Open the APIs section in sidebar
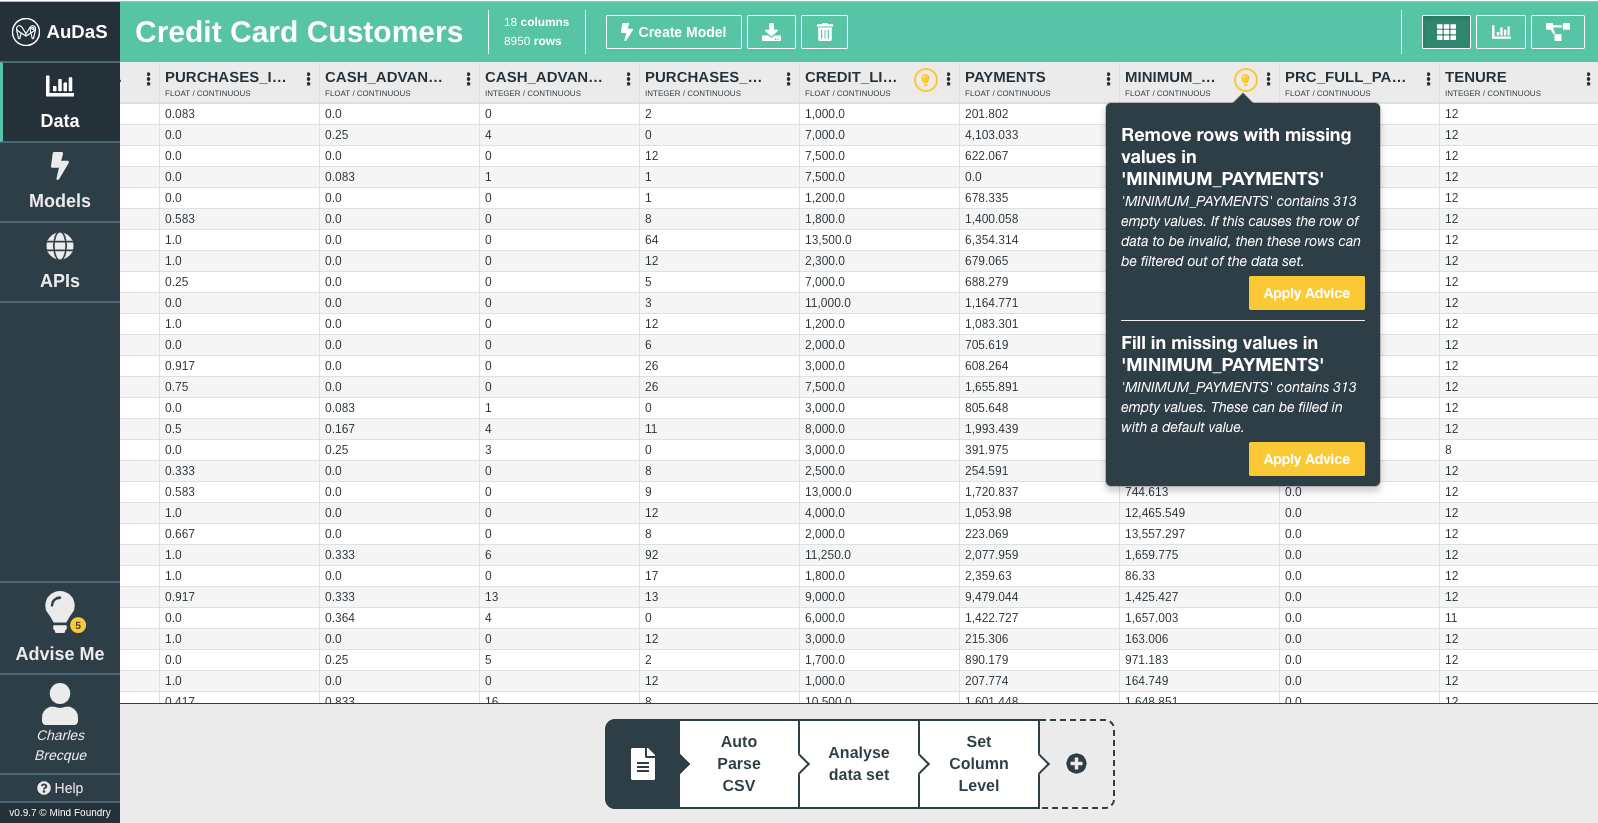Image resolution: width=1598 pixels, height=823 pixels. coord(60,262)
